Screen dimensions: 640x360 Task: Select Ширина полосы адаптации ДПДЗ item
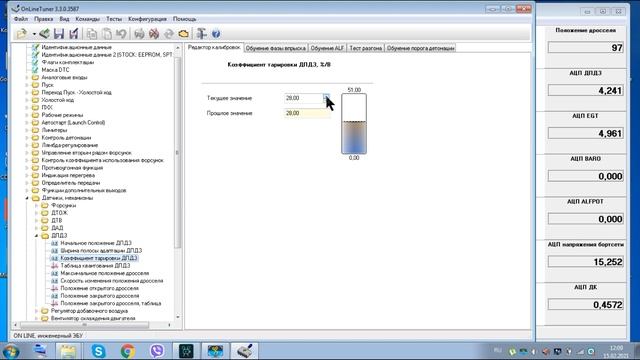[101, 251]
